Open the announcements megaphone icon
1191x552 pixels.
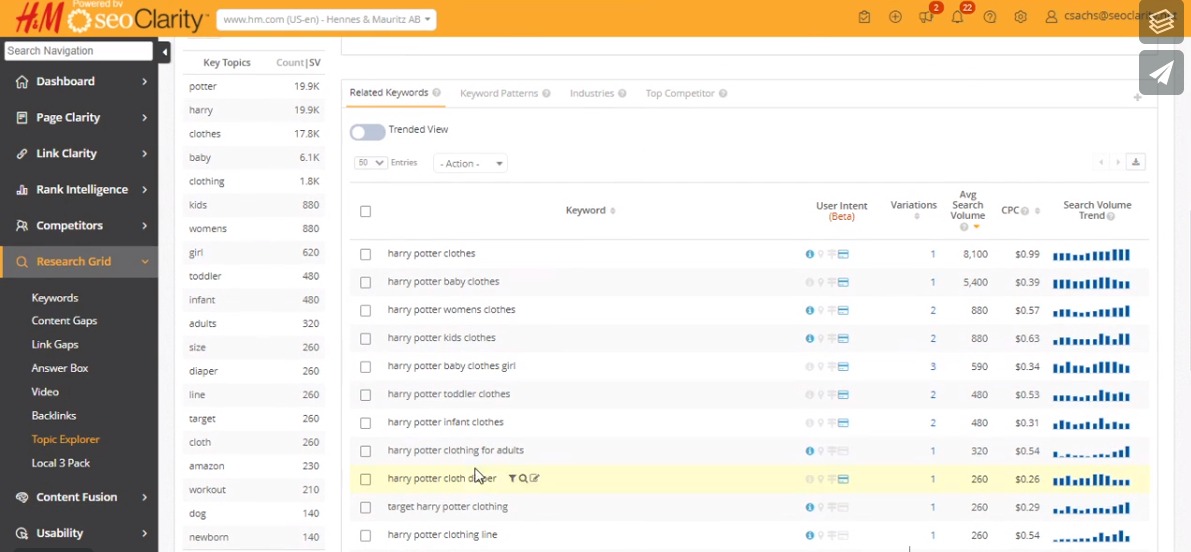point(925,17)
